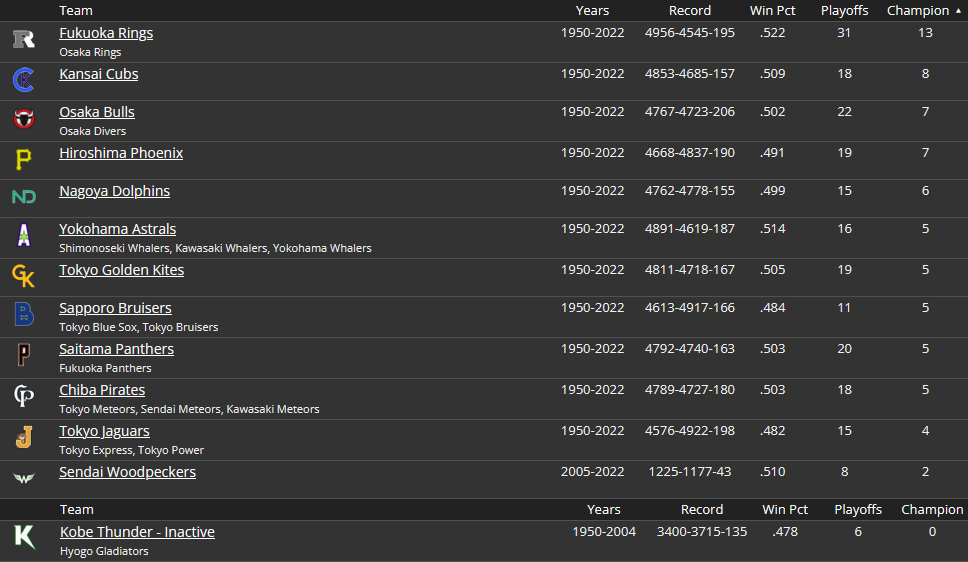Sort active teams by Record header

[690, 11]
